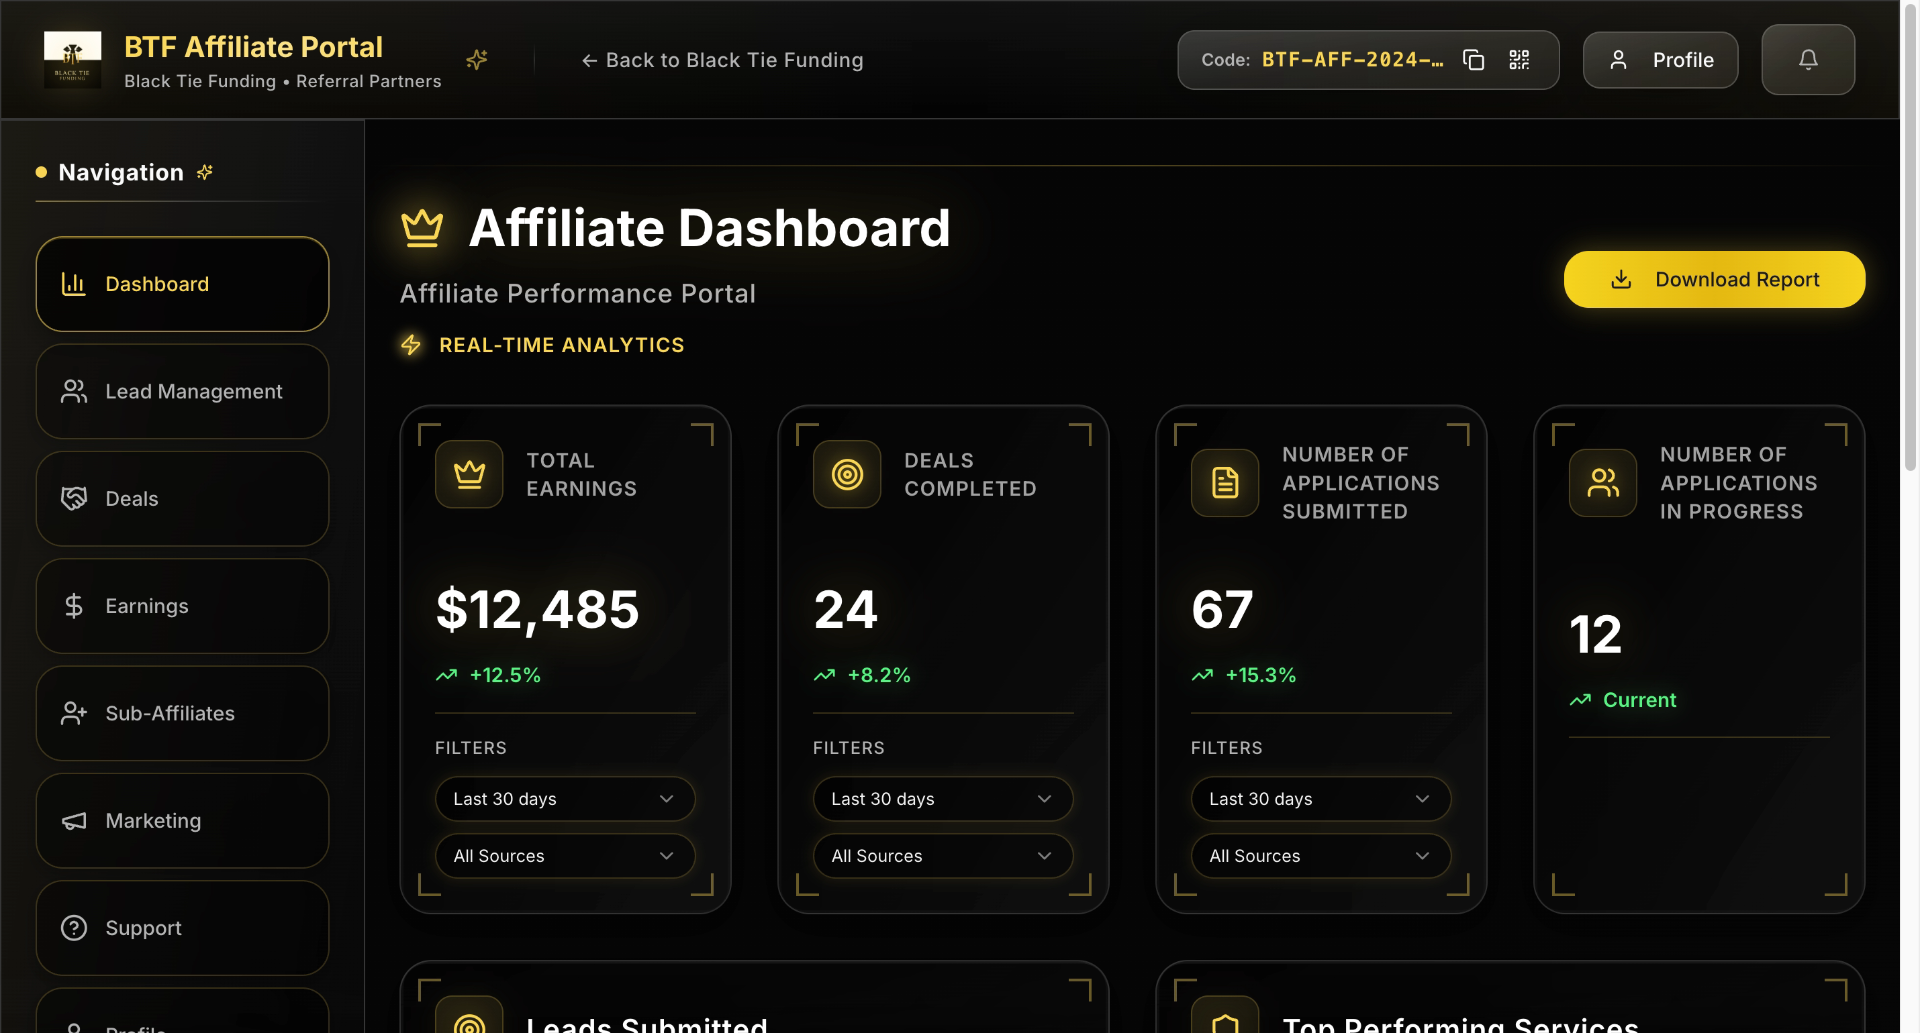
Task: Open Lead Management from navigation
Action: tap(182, 391)
